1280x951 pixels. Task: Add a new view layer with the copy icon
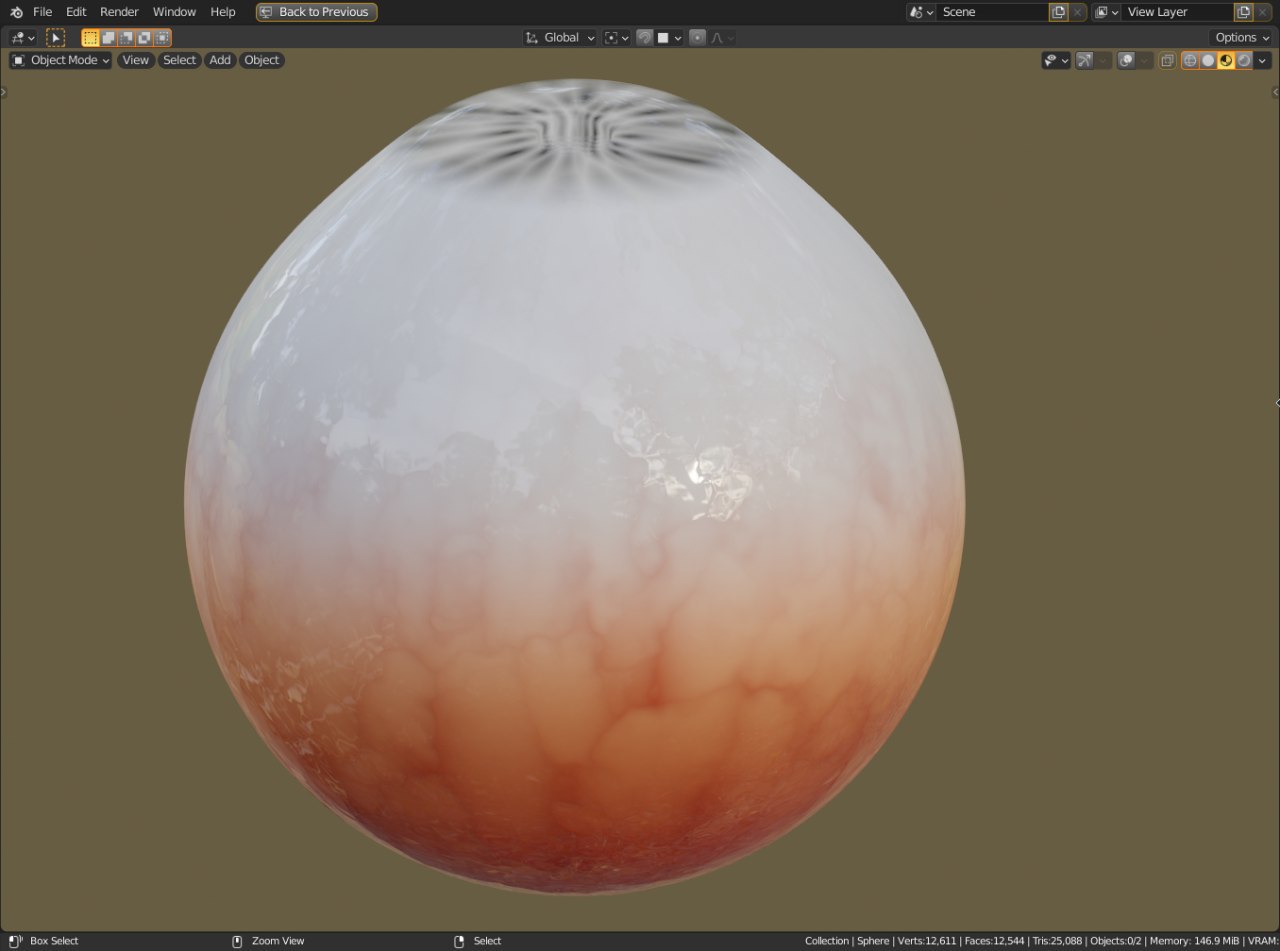[x=1243, y=12]
